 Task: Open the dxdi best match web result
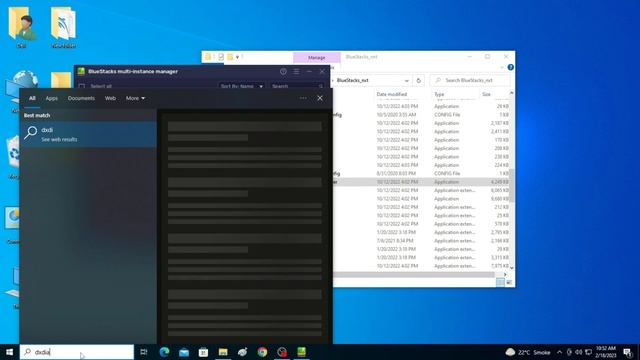point(88,134)
